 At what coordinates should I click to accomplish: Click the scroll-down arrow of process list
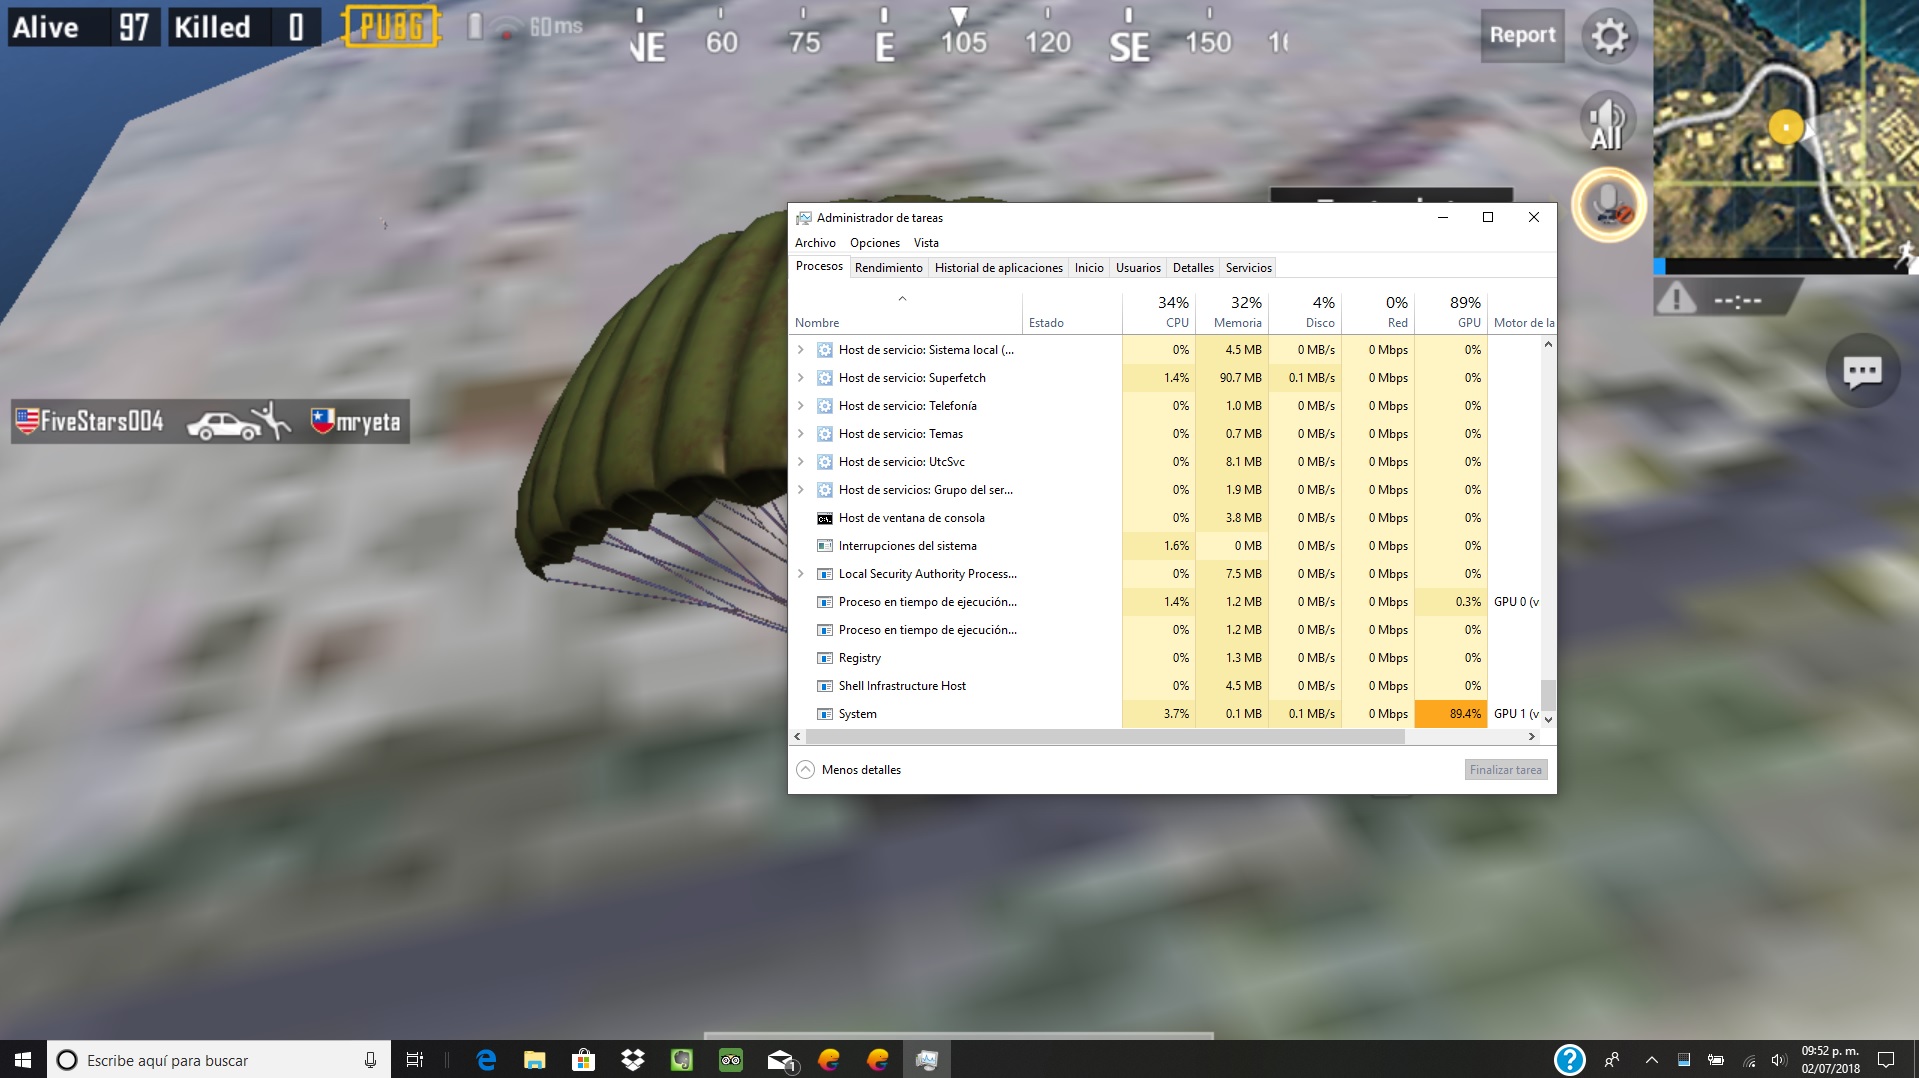click(x=1548, y=719)
